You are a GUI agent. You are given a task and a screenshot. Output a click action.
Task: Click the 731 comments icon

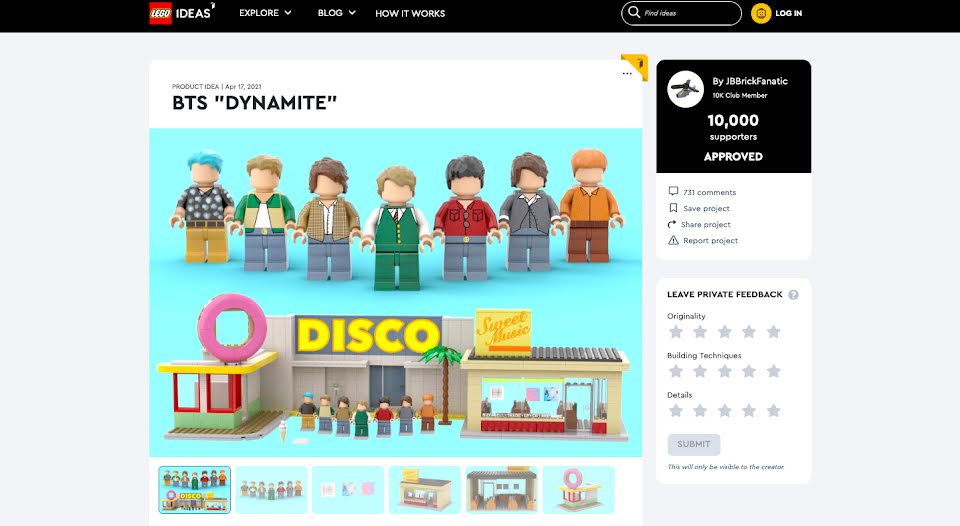[x=673, y=191]
